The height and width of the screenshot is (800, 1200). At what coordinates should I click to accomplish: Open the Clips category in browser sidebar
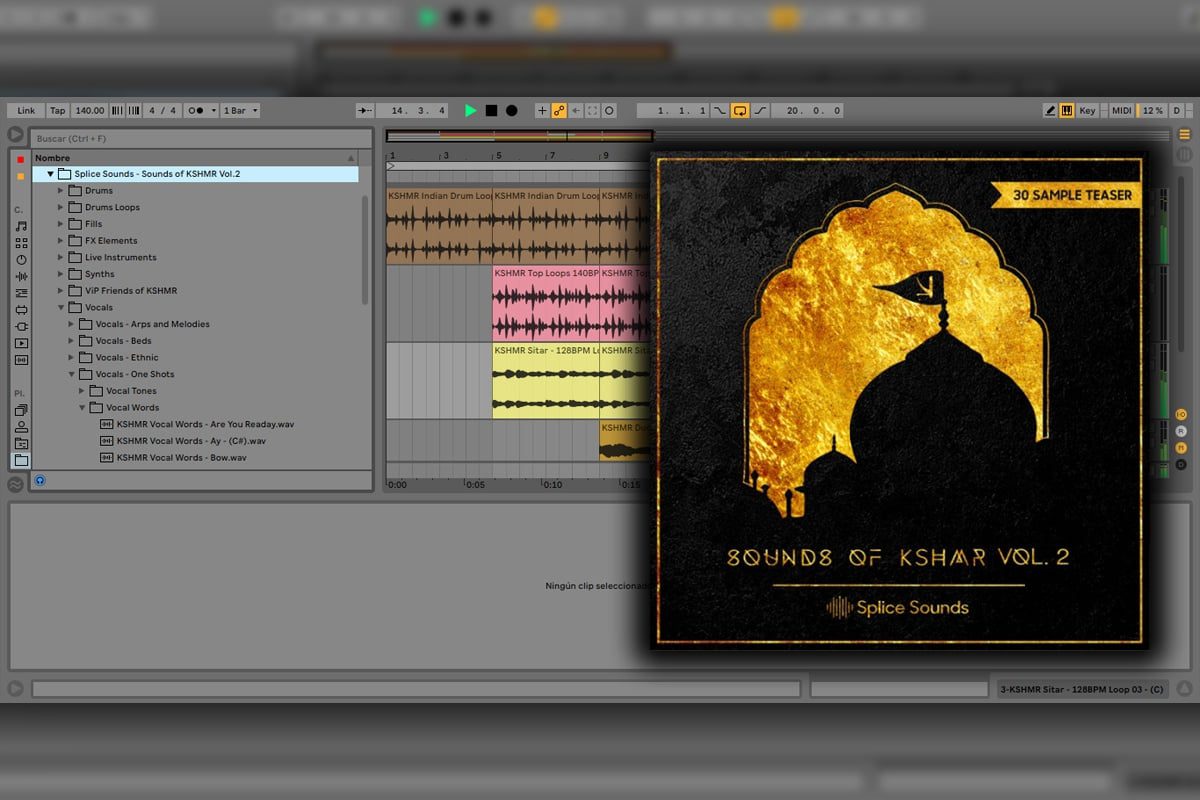click(x=21, y=343)
